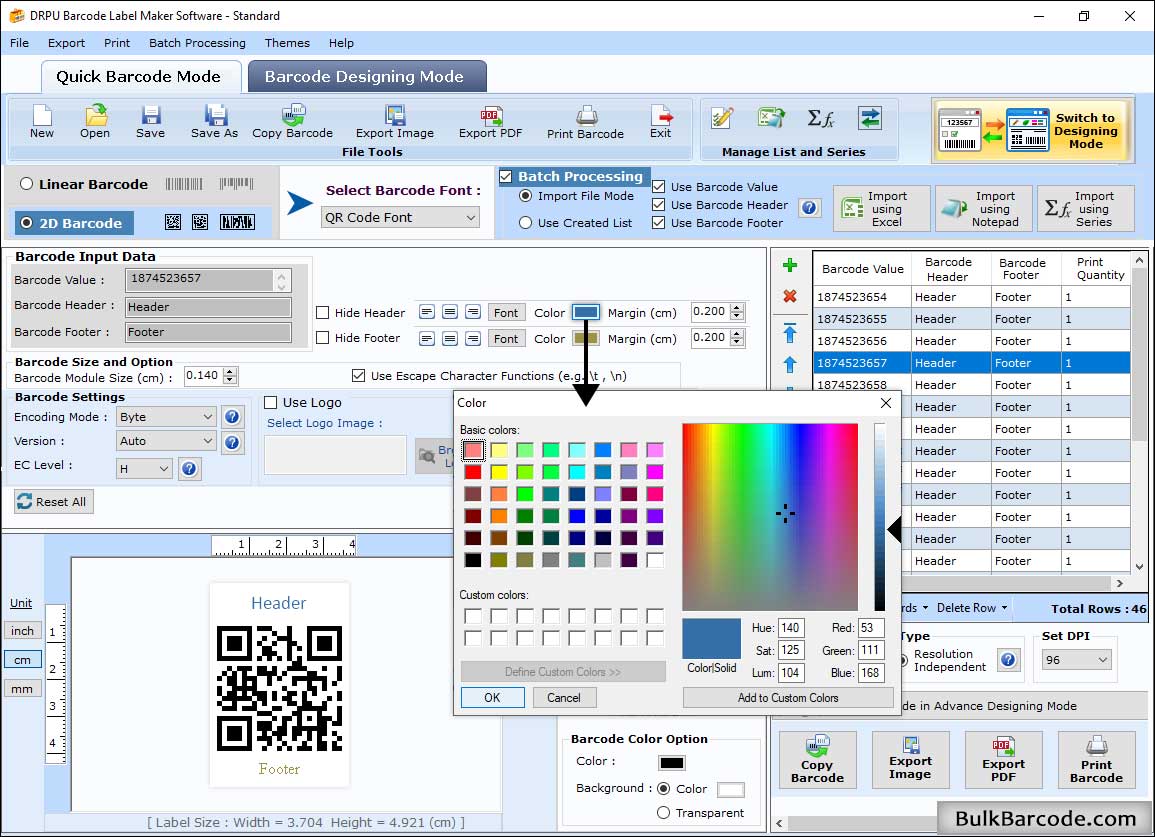Increase Barcode Module Size stepper
Viewport: 1155px width, 837px height.
pyautogui.click(x=230, y=371)
